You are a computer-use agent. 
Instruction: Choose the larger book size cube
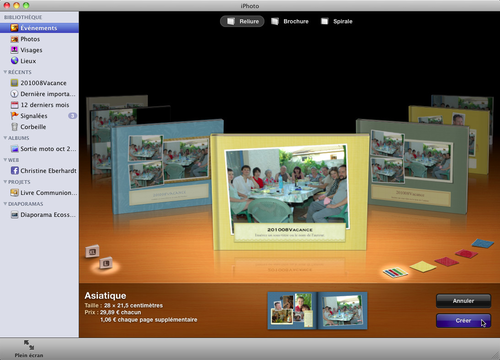point(92,252)
